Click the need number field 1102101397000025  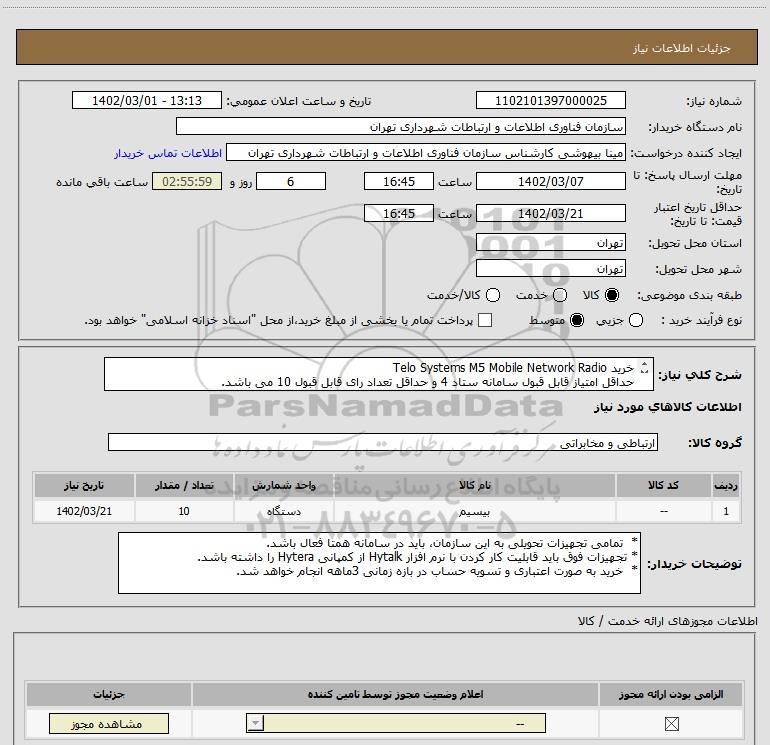(x=550, y=101)
